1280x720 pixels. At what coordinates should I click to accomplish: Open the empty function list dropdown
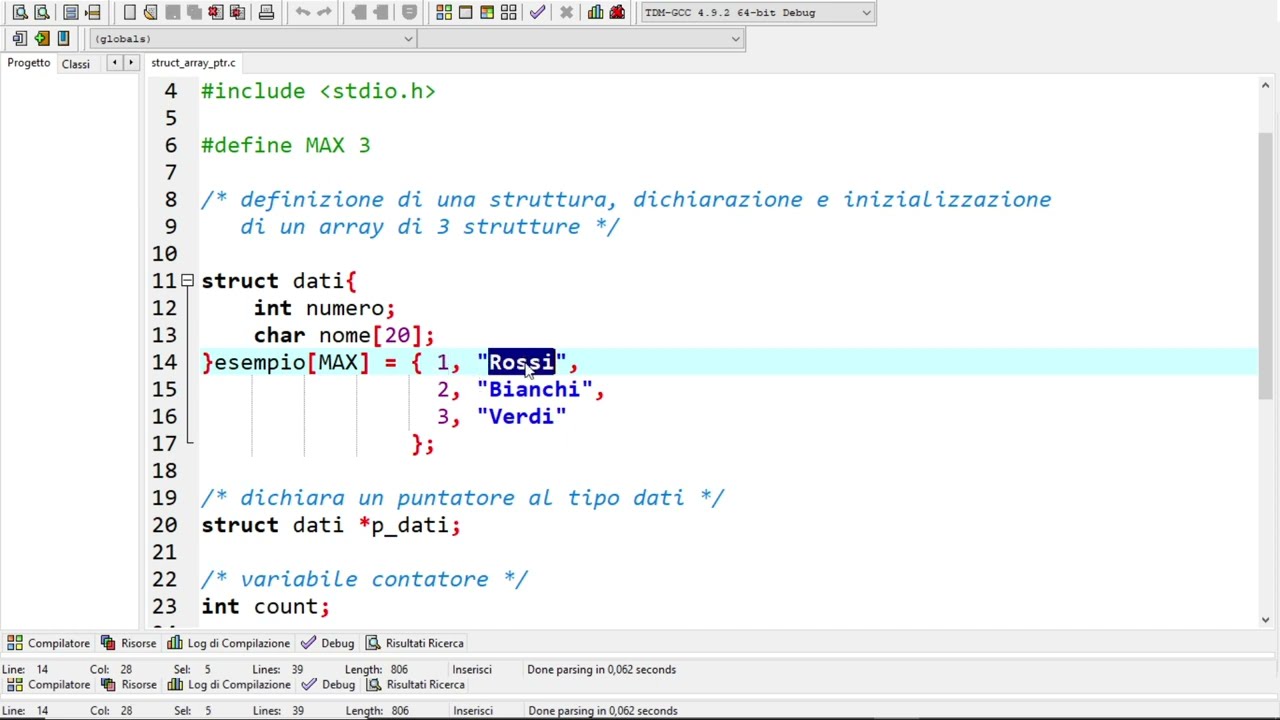(580, 38)
